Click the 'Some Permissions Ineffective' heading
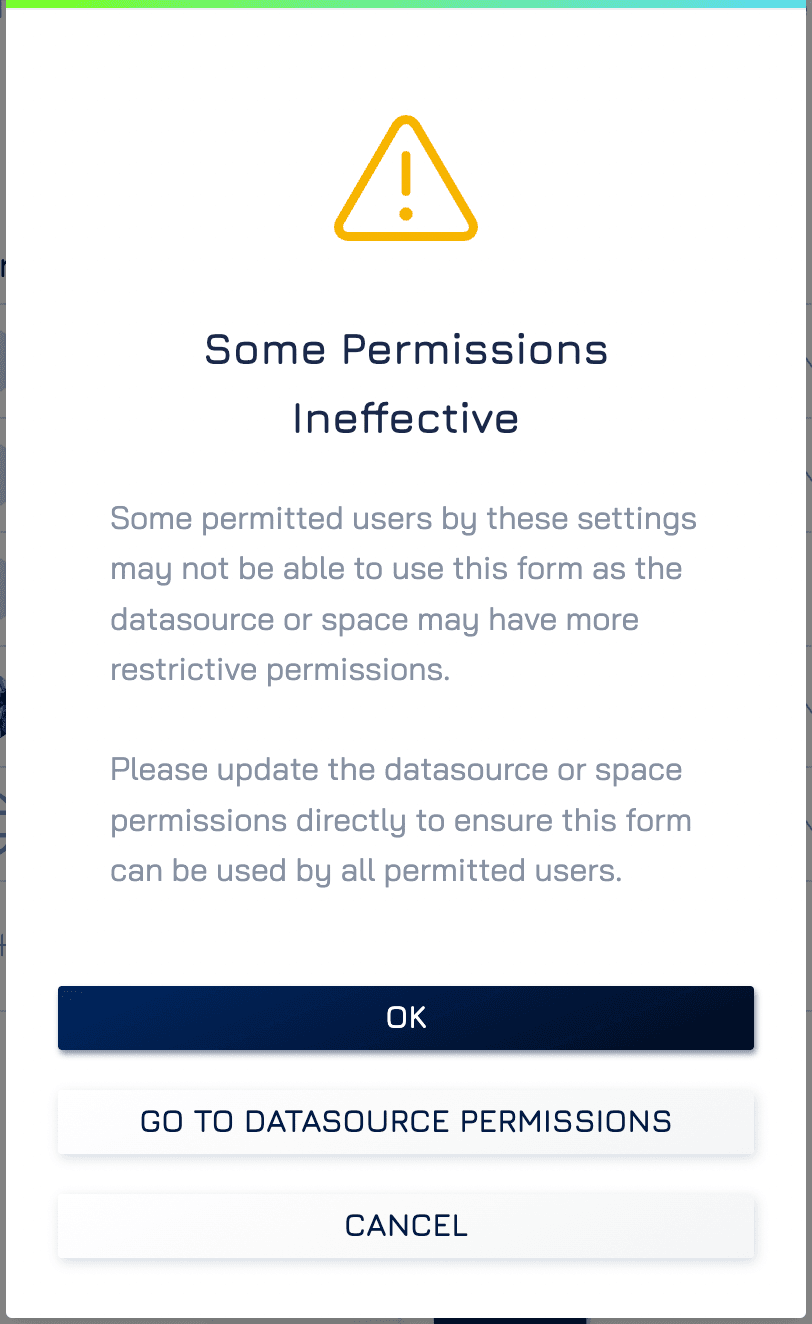Image resolution: width=812 pixels, height=1324 pixels. coord(406,384)
